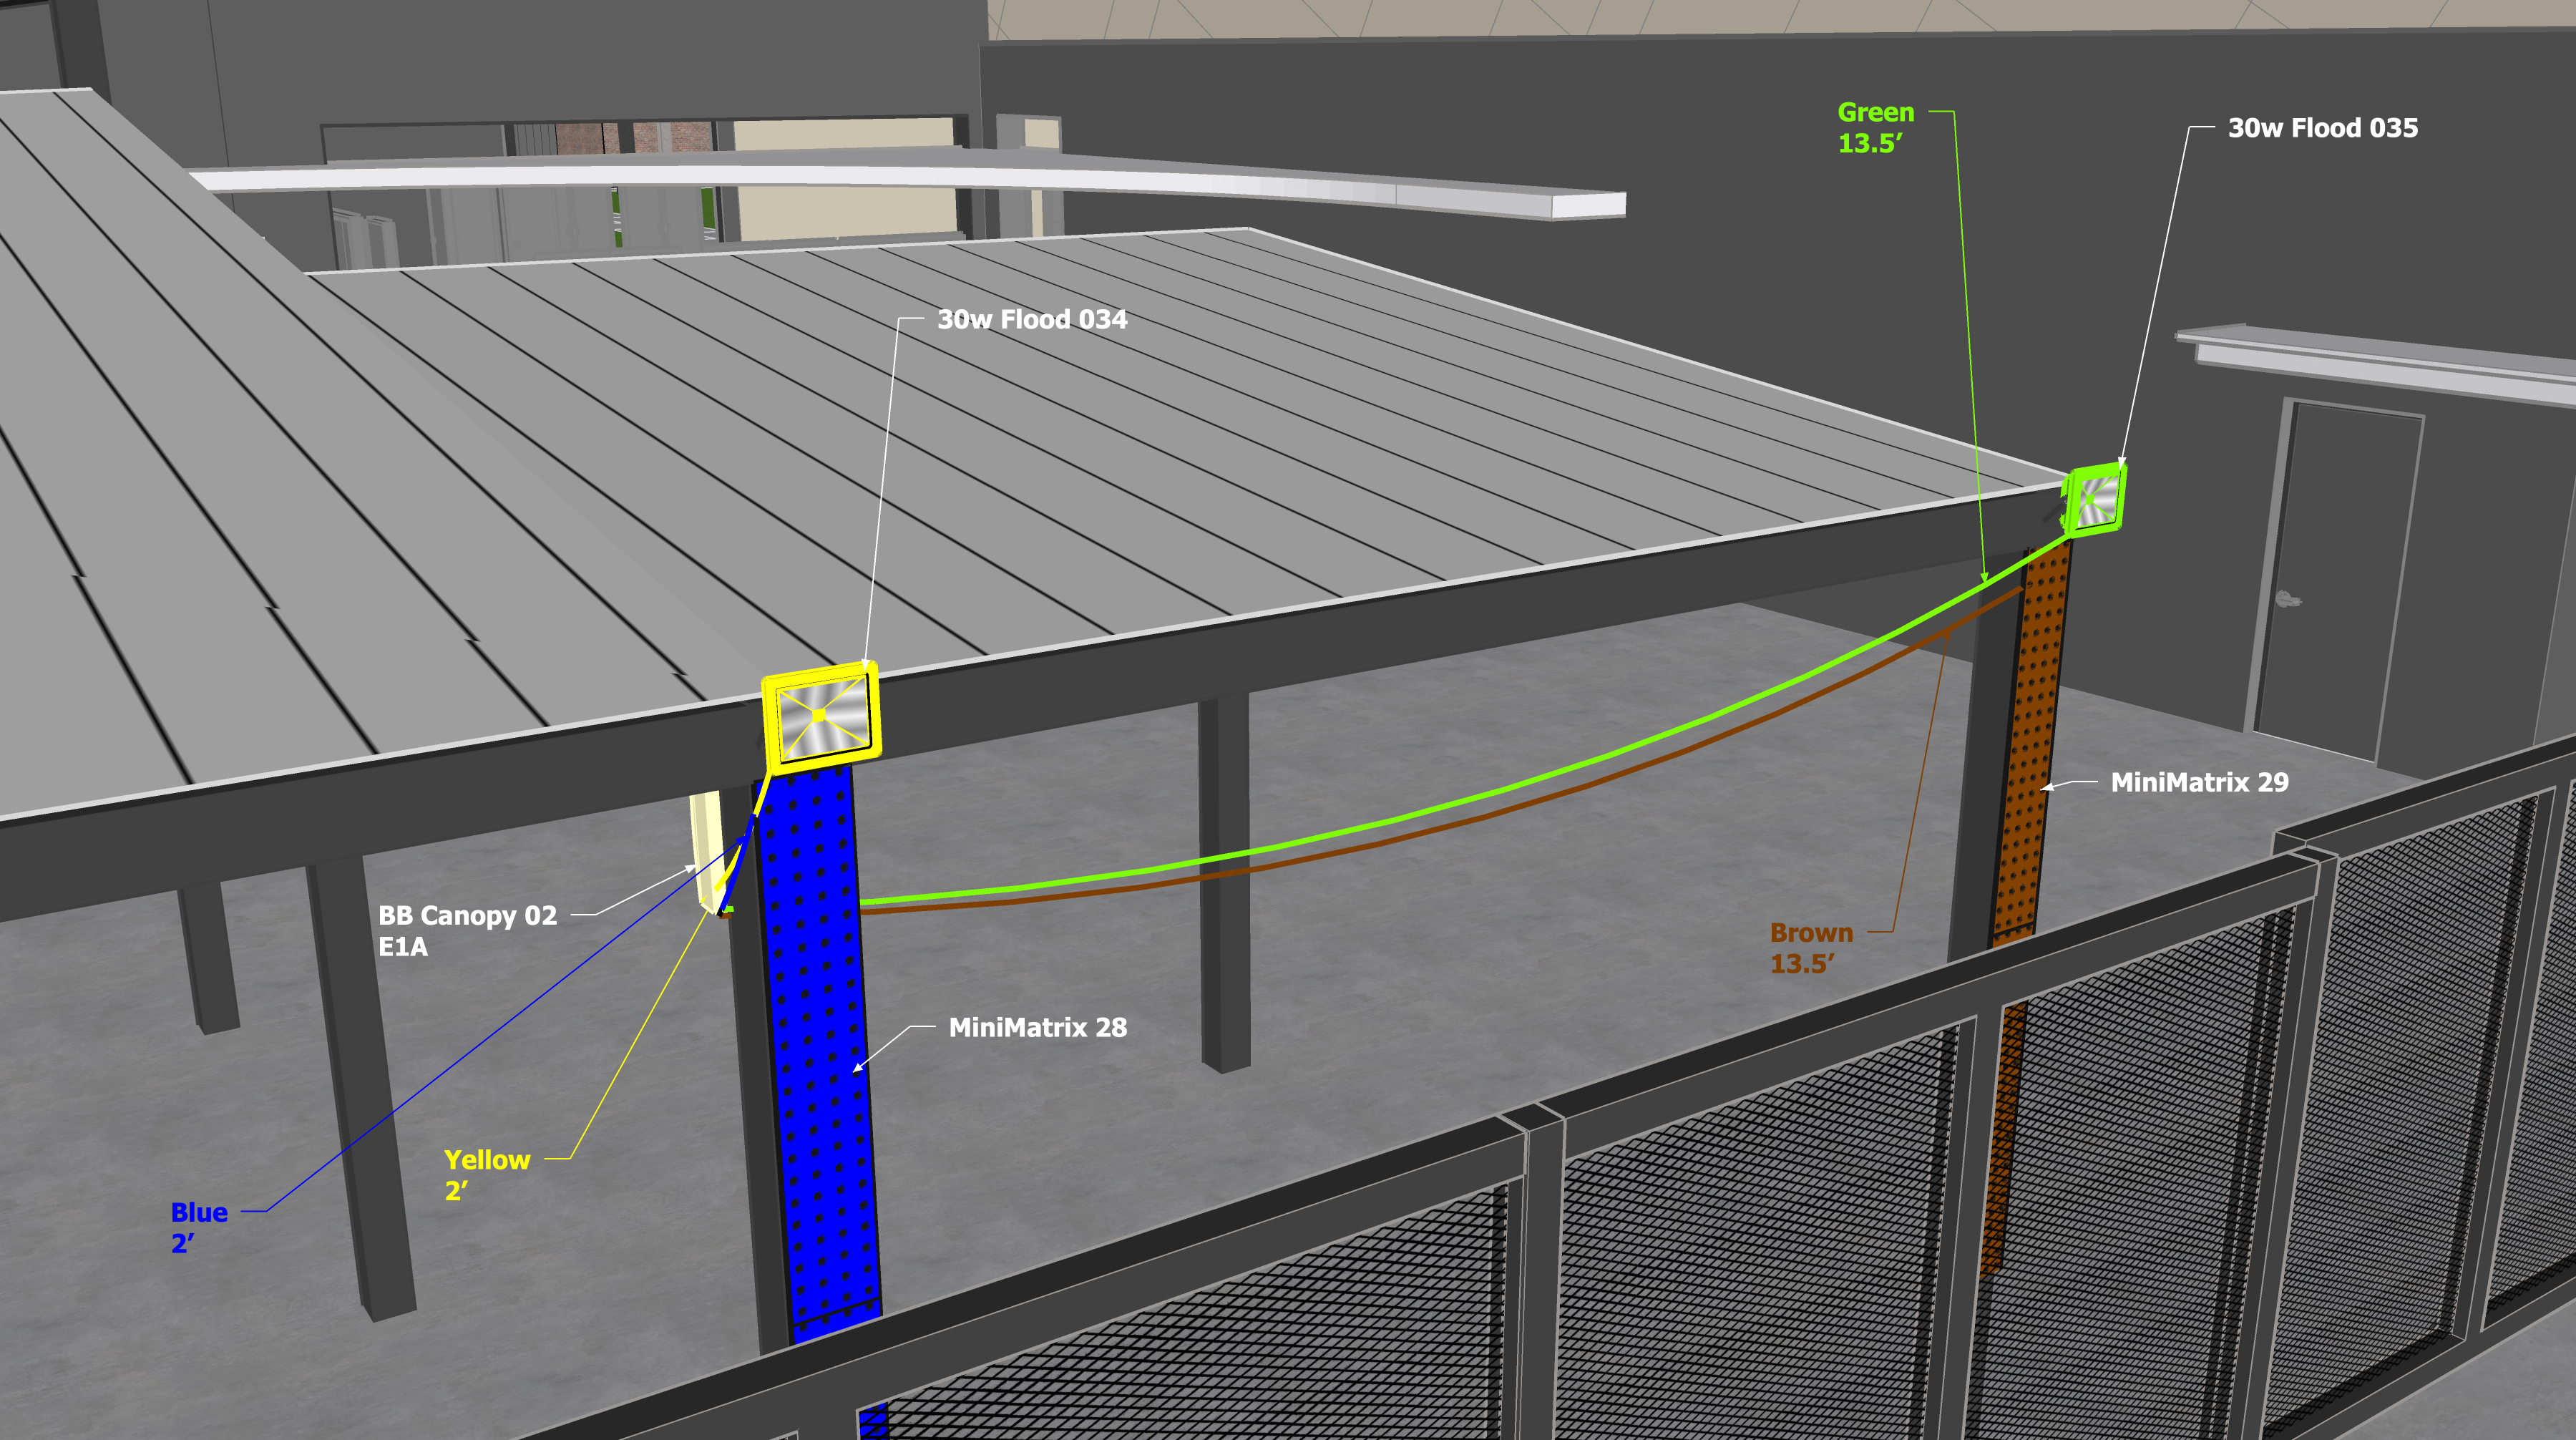The image size is (2576, 1440).
Task: Click the 'MiniMatrix 29' text label
Action: tap(2199, 783)
